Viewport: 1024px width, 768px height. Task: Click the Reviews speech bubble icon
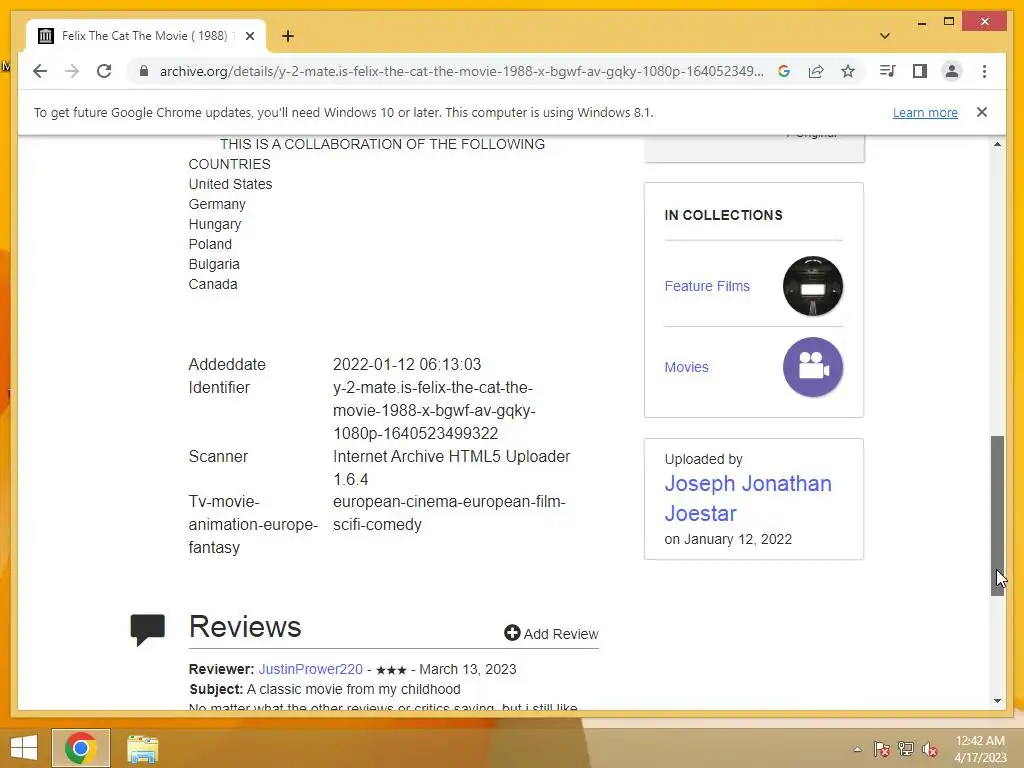point(148,630)
